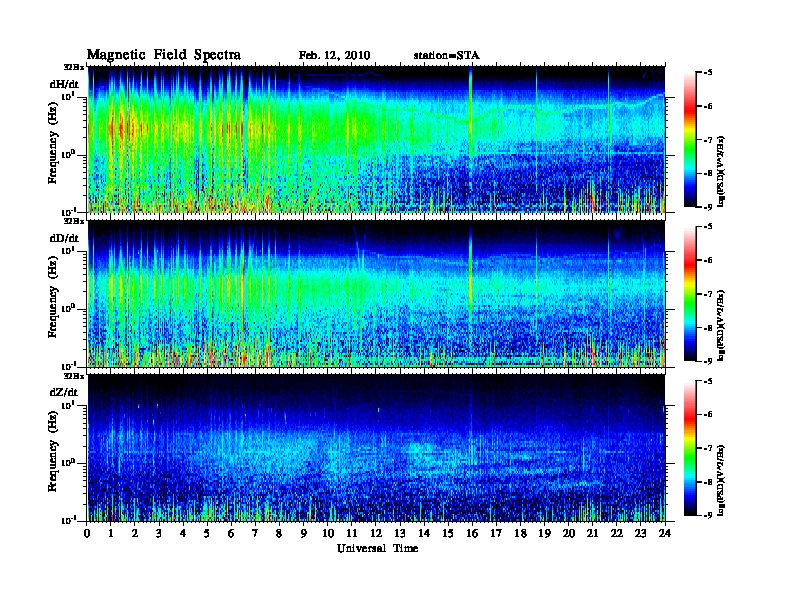Select the "Feb. 12, 2010" date label
Viewport: 792px width, 612px height.
coord(334,56)
